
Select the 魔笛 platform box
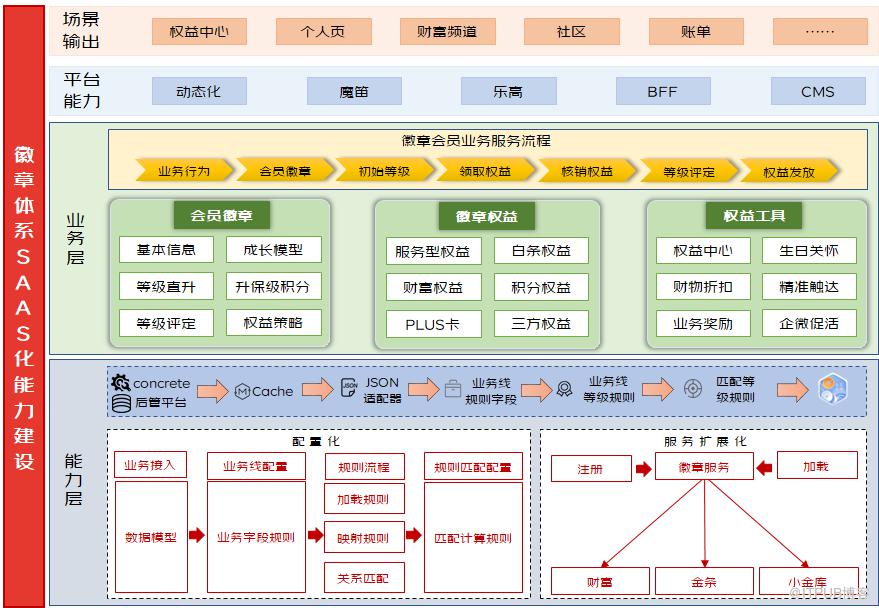[354, 91]
